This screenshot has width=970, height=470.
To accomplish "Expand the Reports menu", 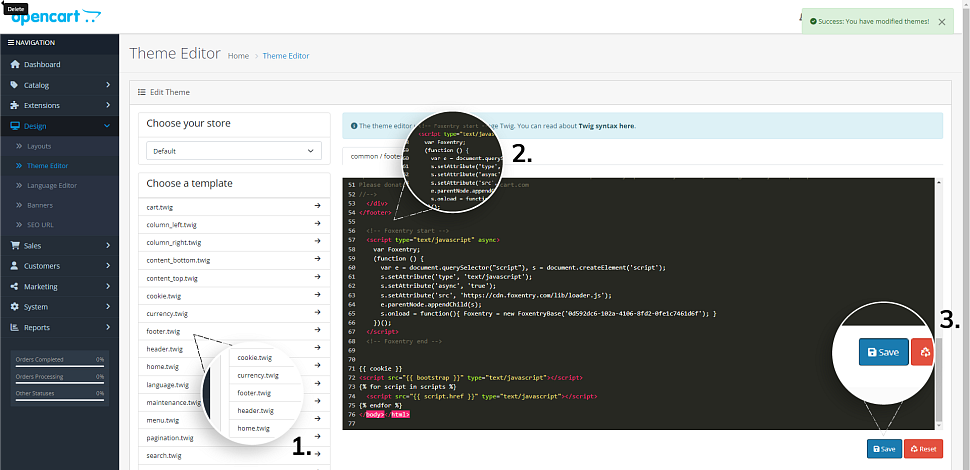I will [x=59, y=327].
